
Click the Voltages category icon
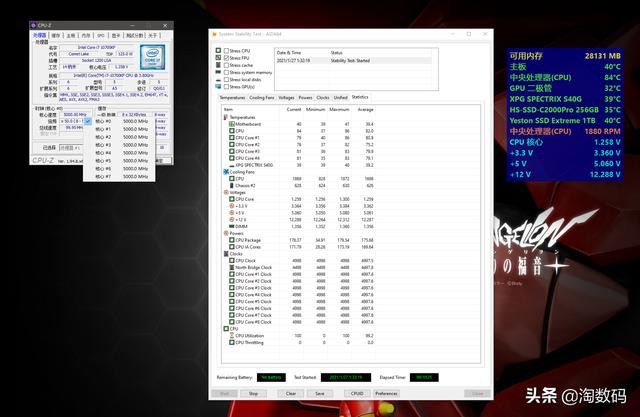click(226, 192)
